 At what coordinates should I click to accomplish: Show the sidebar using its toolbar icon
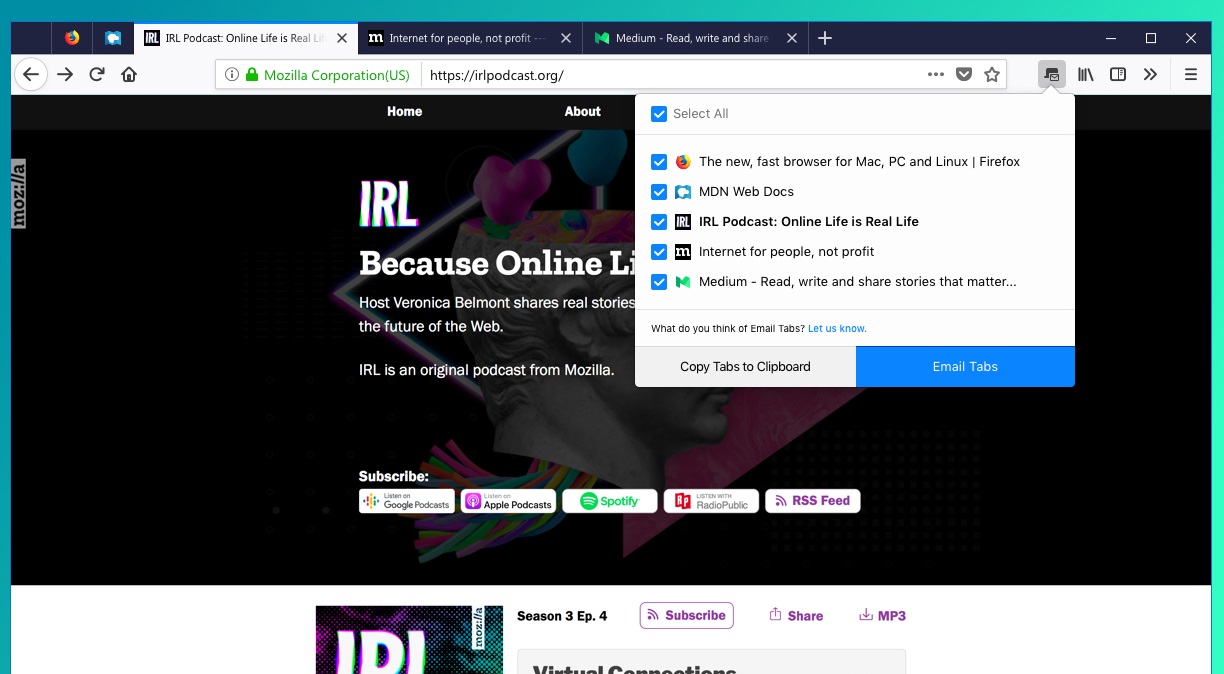(x=1119, y=74)
